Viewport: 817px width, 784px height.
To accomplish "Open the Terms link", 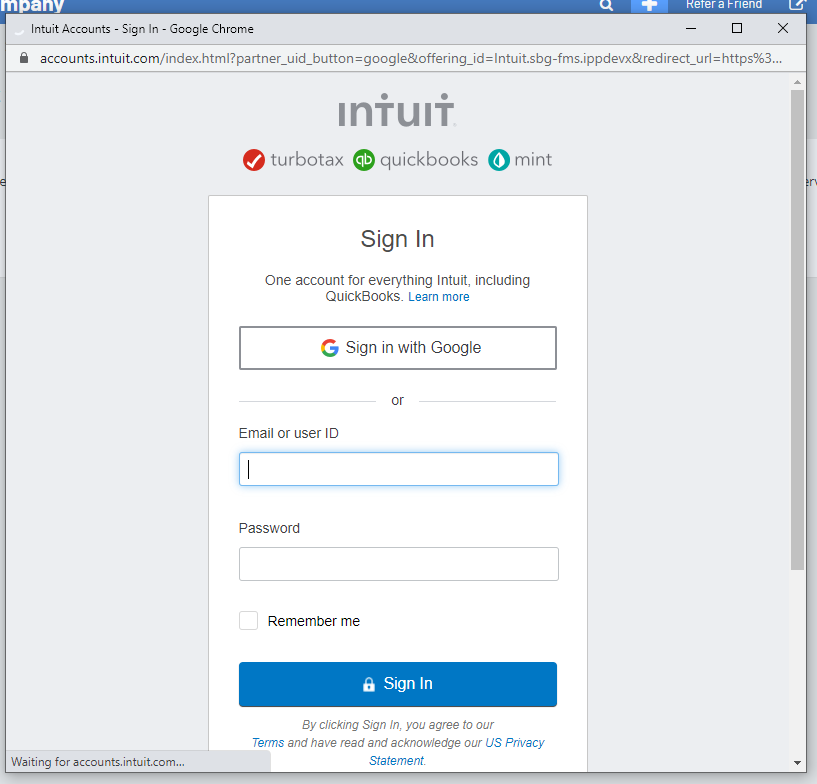I will click(268, 743).
